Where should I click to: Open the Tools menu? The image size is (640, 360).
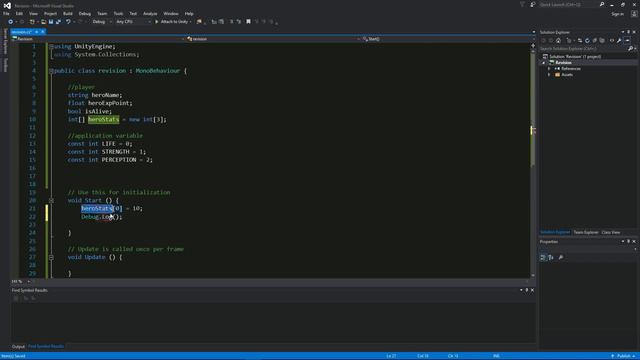point(118,13)
